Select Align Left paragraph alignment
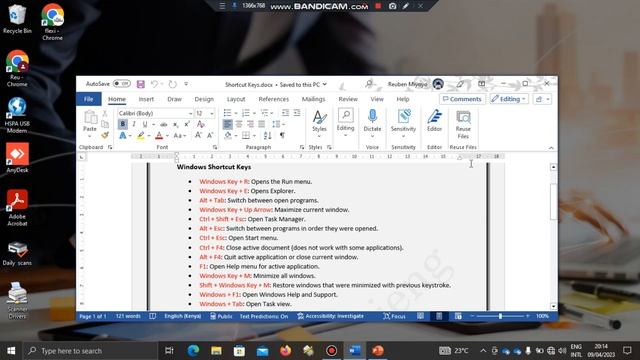Image resolution: width=640 pixels, height=360 pixels. pos(227,124)
